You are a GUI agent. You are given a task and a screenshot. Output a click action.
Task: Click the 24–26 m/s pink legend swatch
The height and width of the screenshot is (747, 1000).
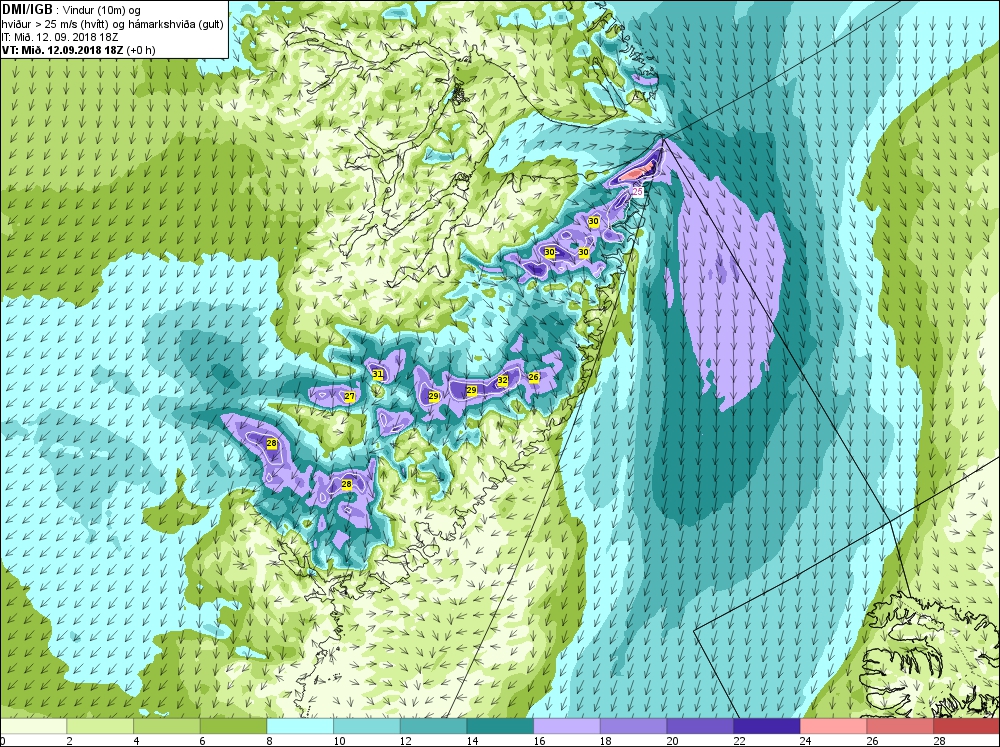click(x=833, y=726)
